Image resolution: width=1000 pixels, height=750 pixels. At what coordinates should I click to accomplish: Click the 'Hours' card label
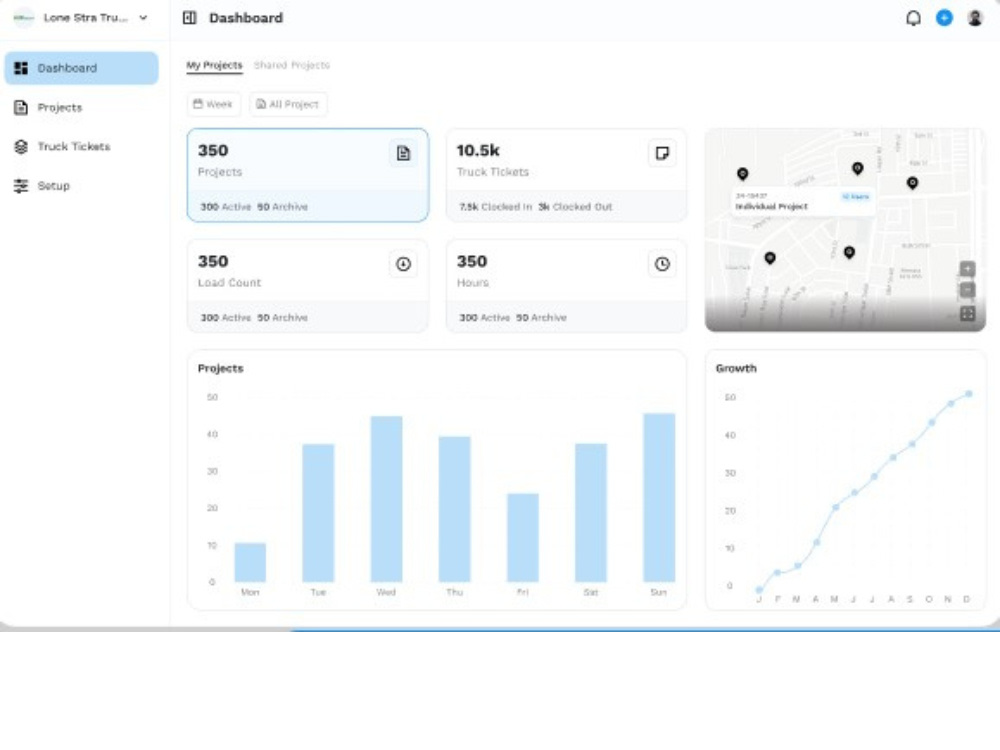pos(473,283)
